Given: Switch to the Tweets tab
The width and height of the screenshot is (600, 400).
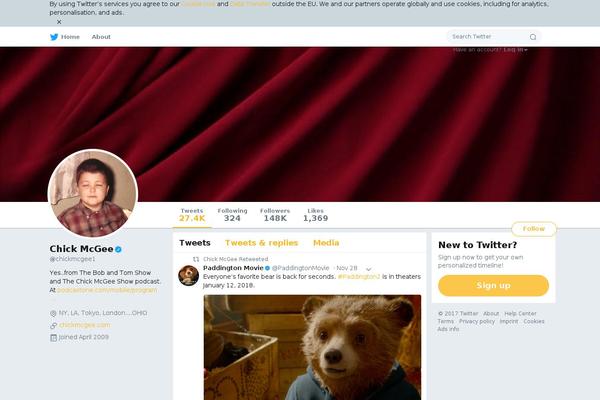Looking at the screenshot, I should [195, 243].
